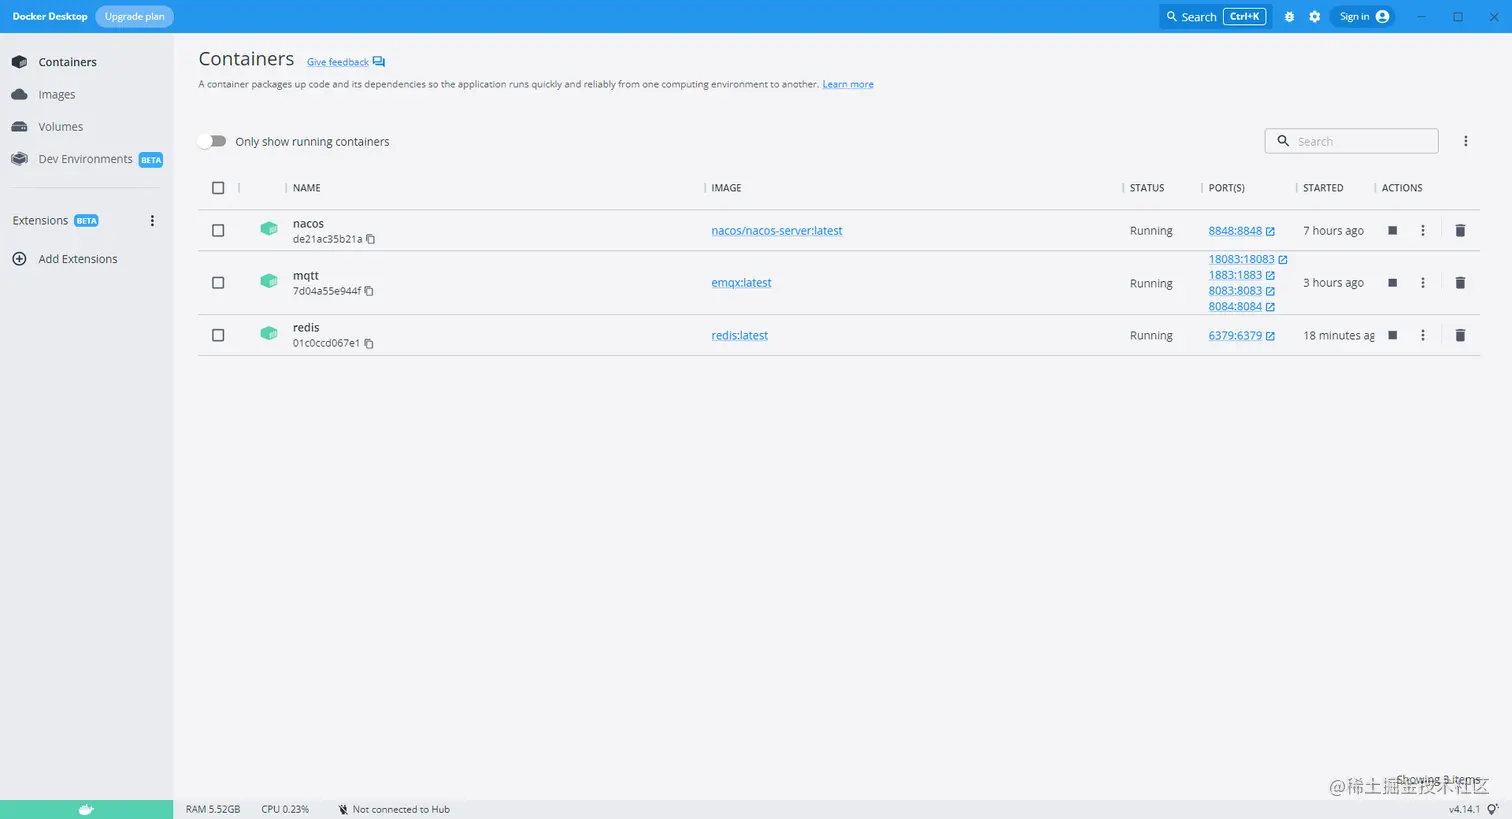Click the Add Extensions plus icon
This screenshot has width=1512, height=819.
pyautogui.click(x=19, y=259)
